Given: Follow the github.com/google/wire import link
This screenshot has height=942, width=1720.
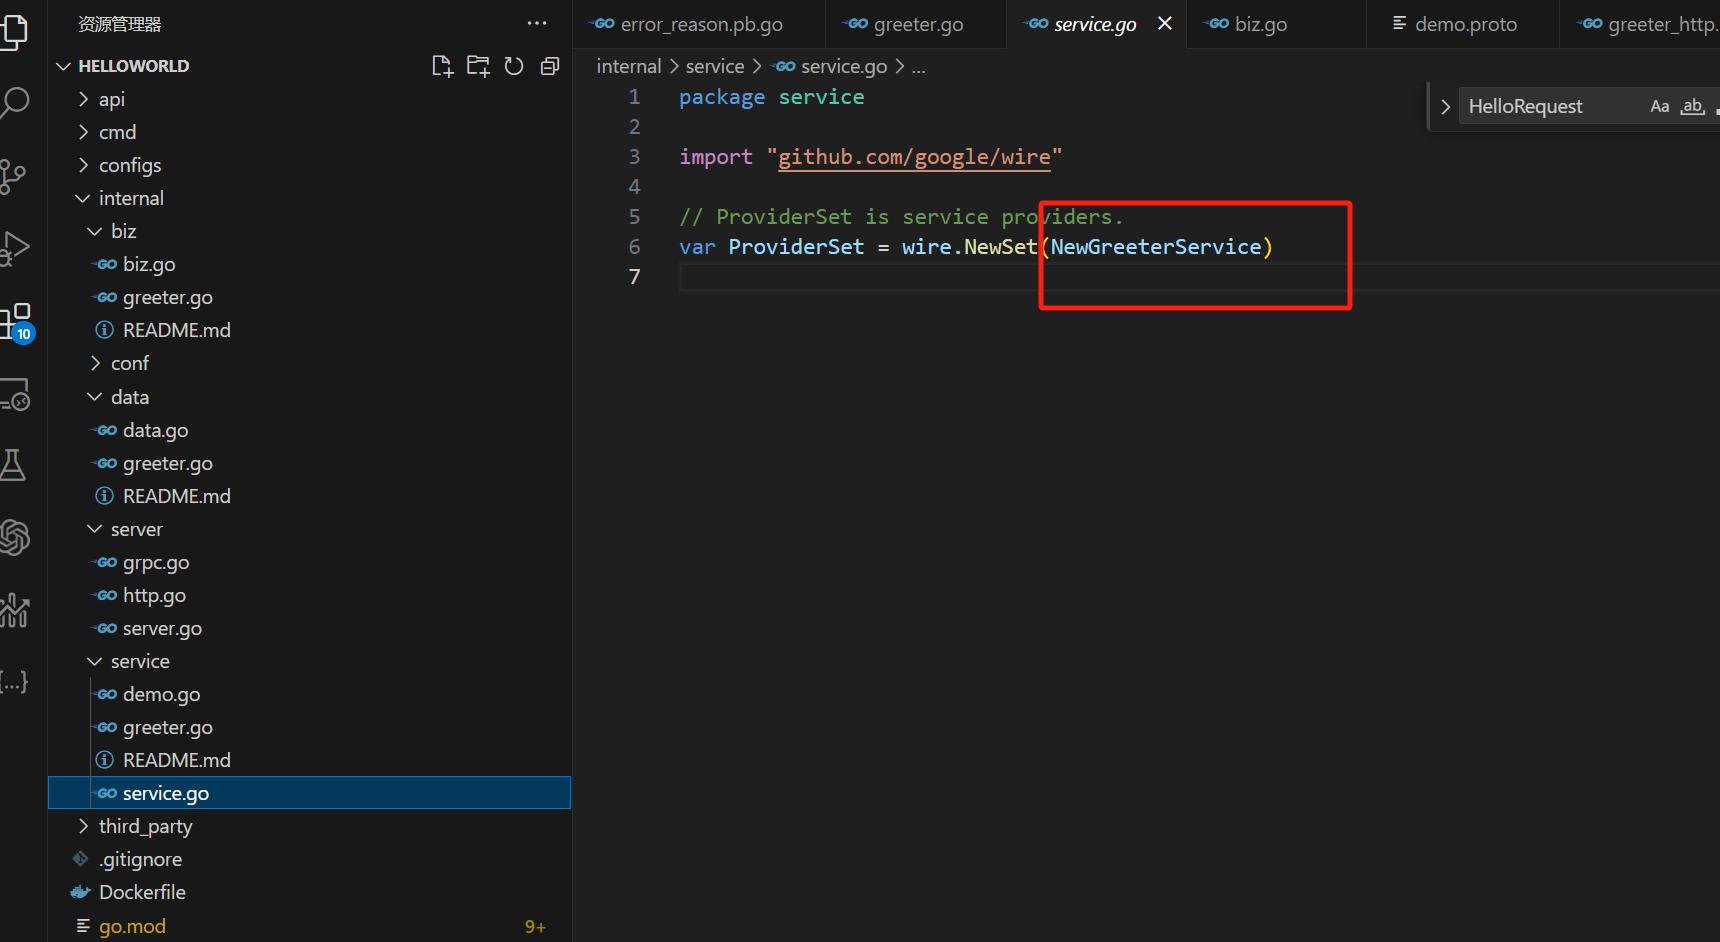Looking at the screenshot, I should (x=914, y=157).
